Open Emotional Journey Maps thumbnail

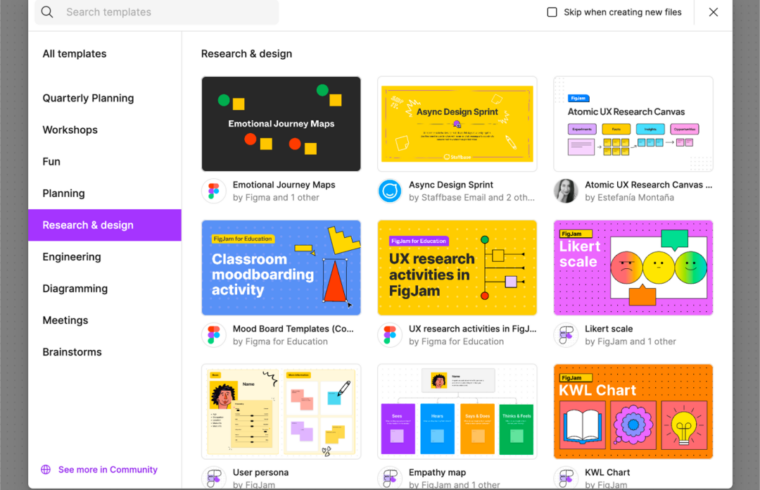click(281, 124)
